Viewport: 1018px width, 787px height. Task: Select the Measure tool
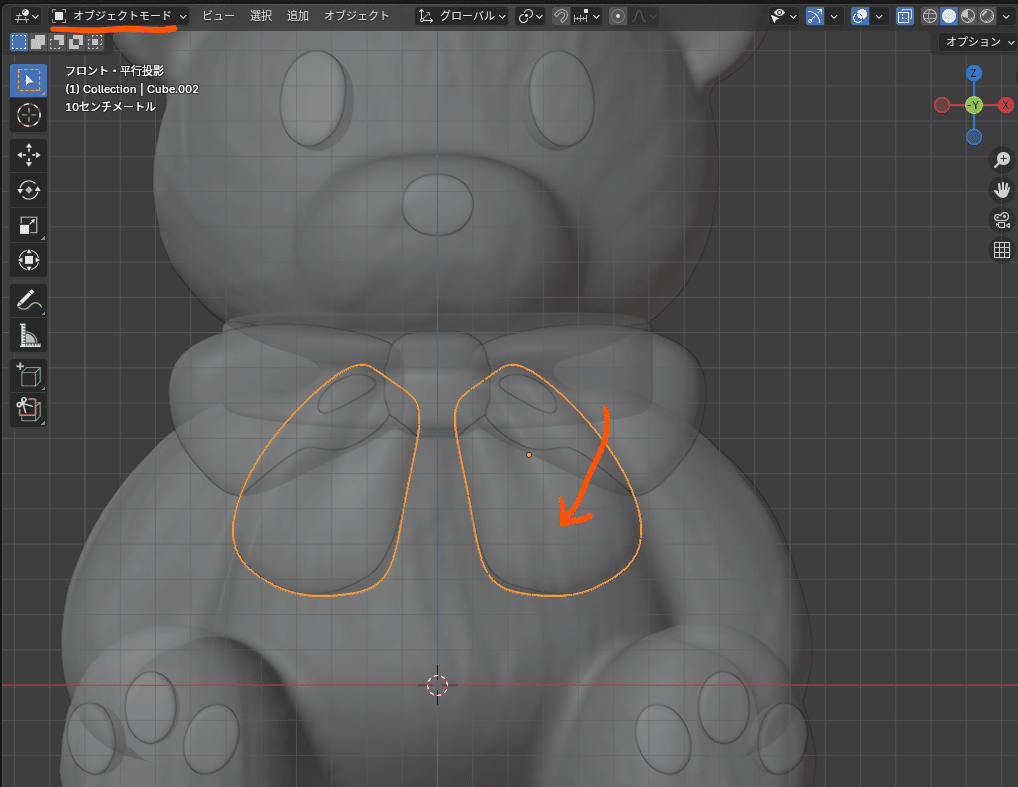(29, 336)
